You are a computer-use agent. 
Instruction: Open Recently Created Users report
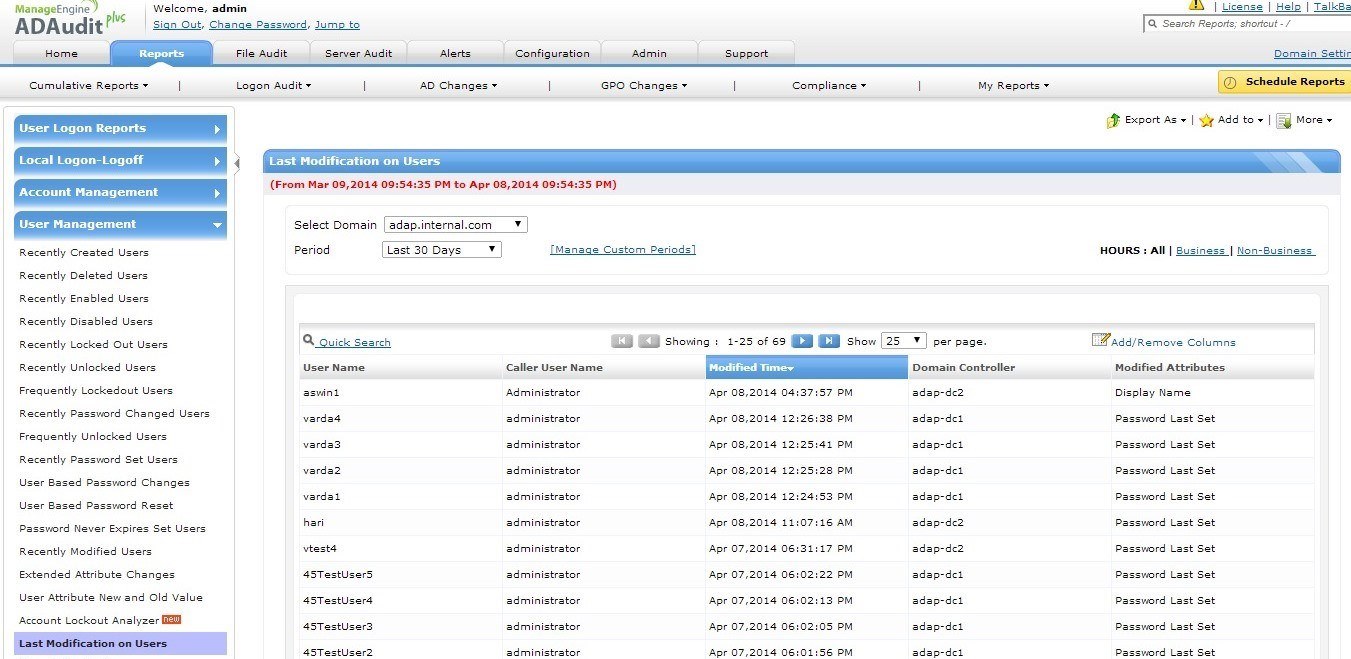coord(84,253)
